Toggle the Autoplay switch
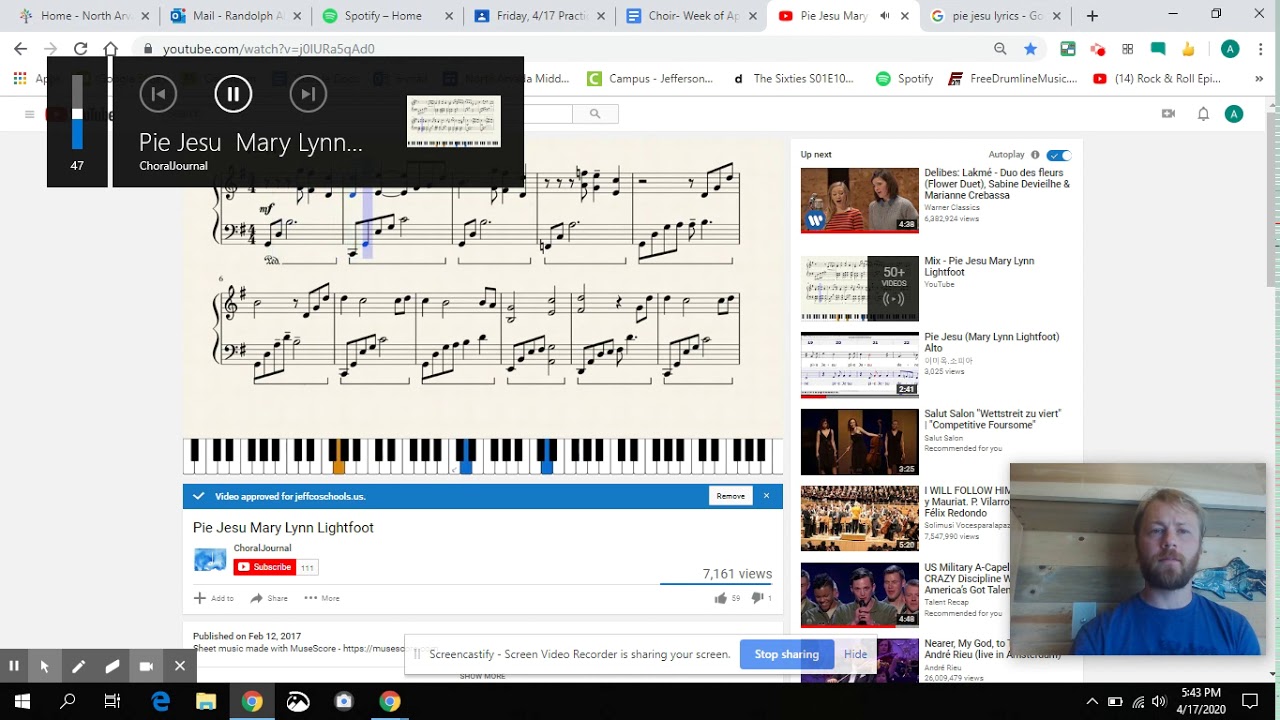 [x=1059, y=155]
